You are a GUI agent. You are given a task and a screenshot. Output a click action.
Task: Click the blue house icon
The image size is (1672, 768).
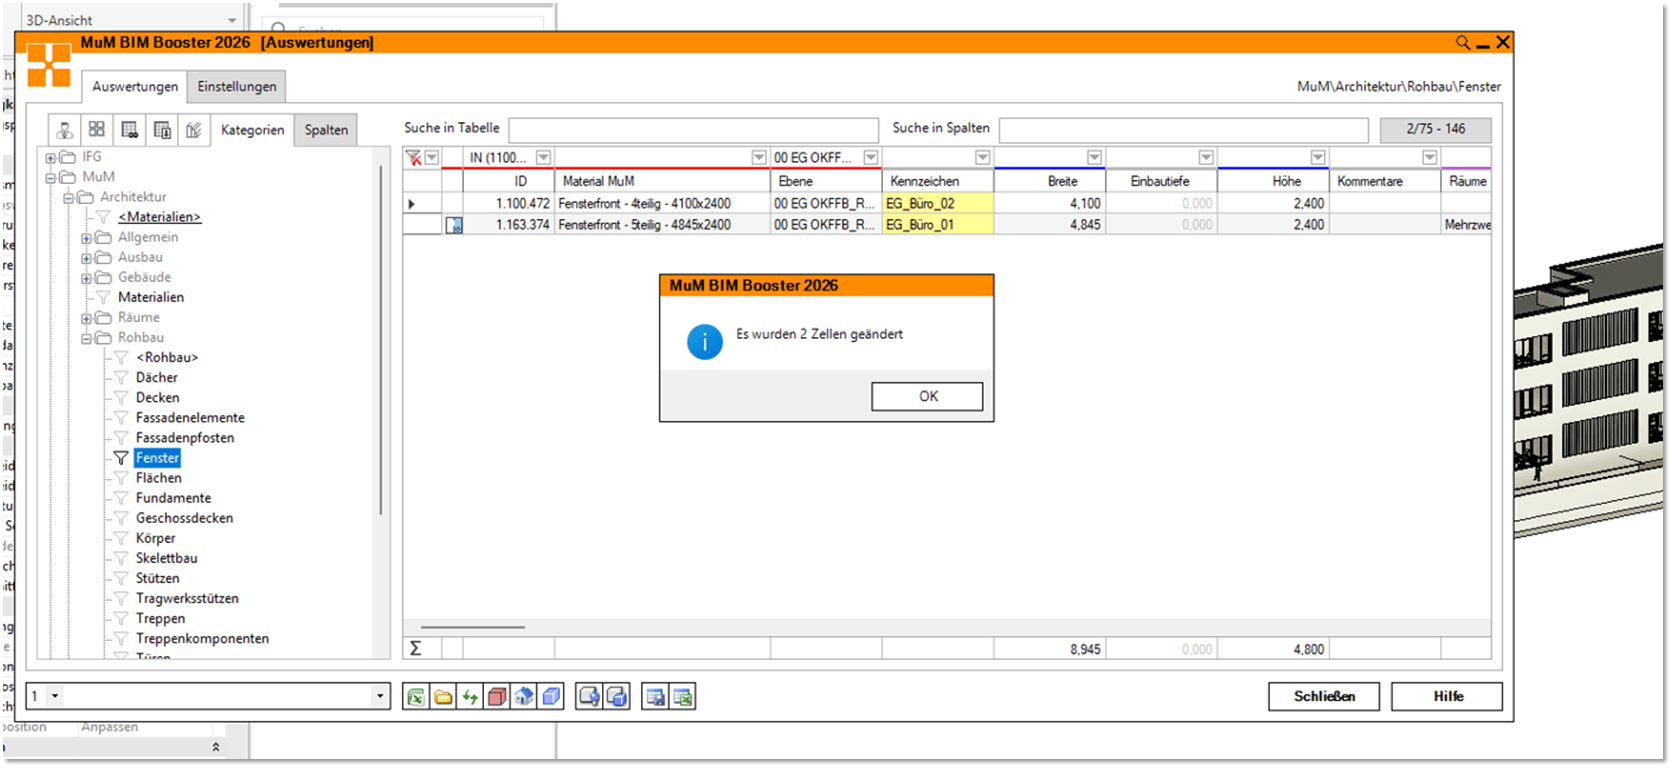[x=524, y=697]
